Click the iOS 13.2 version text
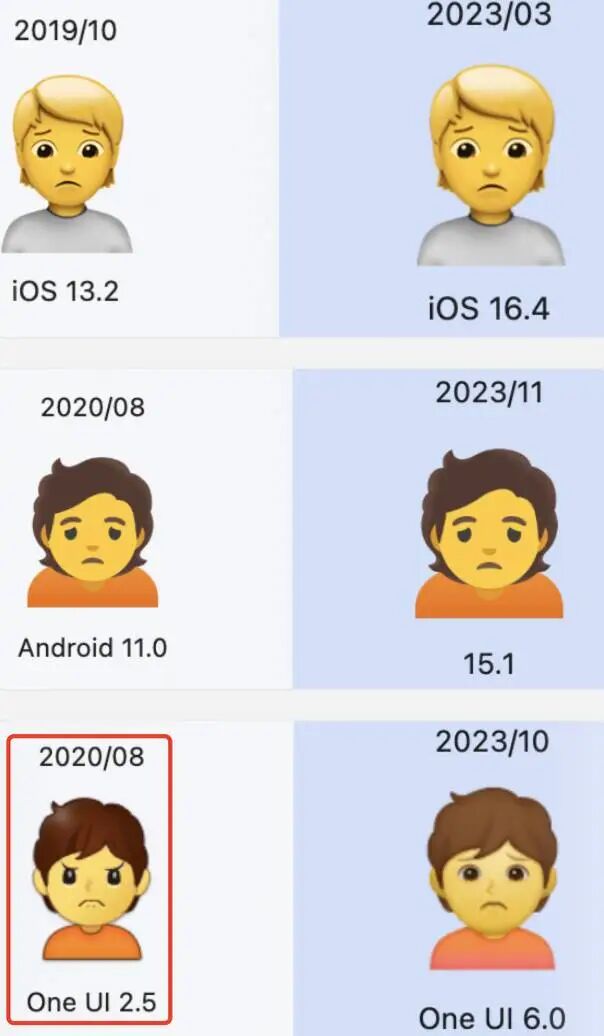 [65, 291]
